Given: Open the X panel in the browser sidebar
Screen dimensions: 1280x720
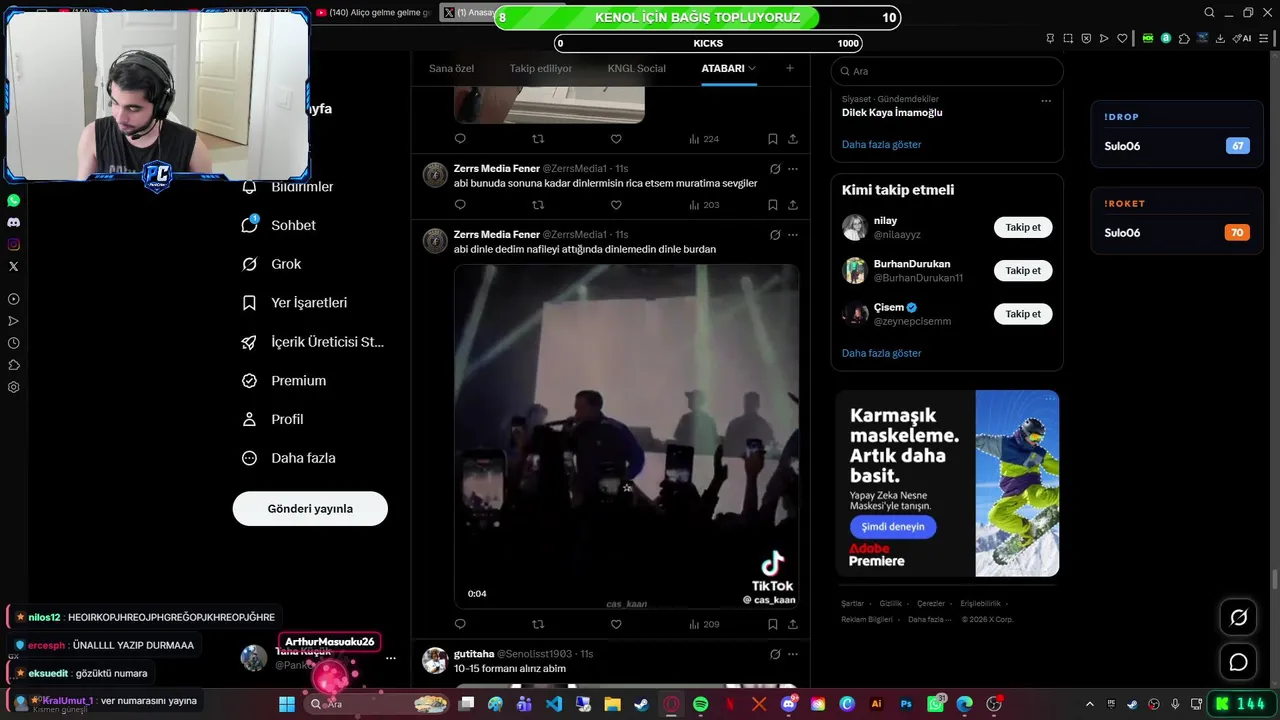Looking at the screenshot, I should 13,266.
